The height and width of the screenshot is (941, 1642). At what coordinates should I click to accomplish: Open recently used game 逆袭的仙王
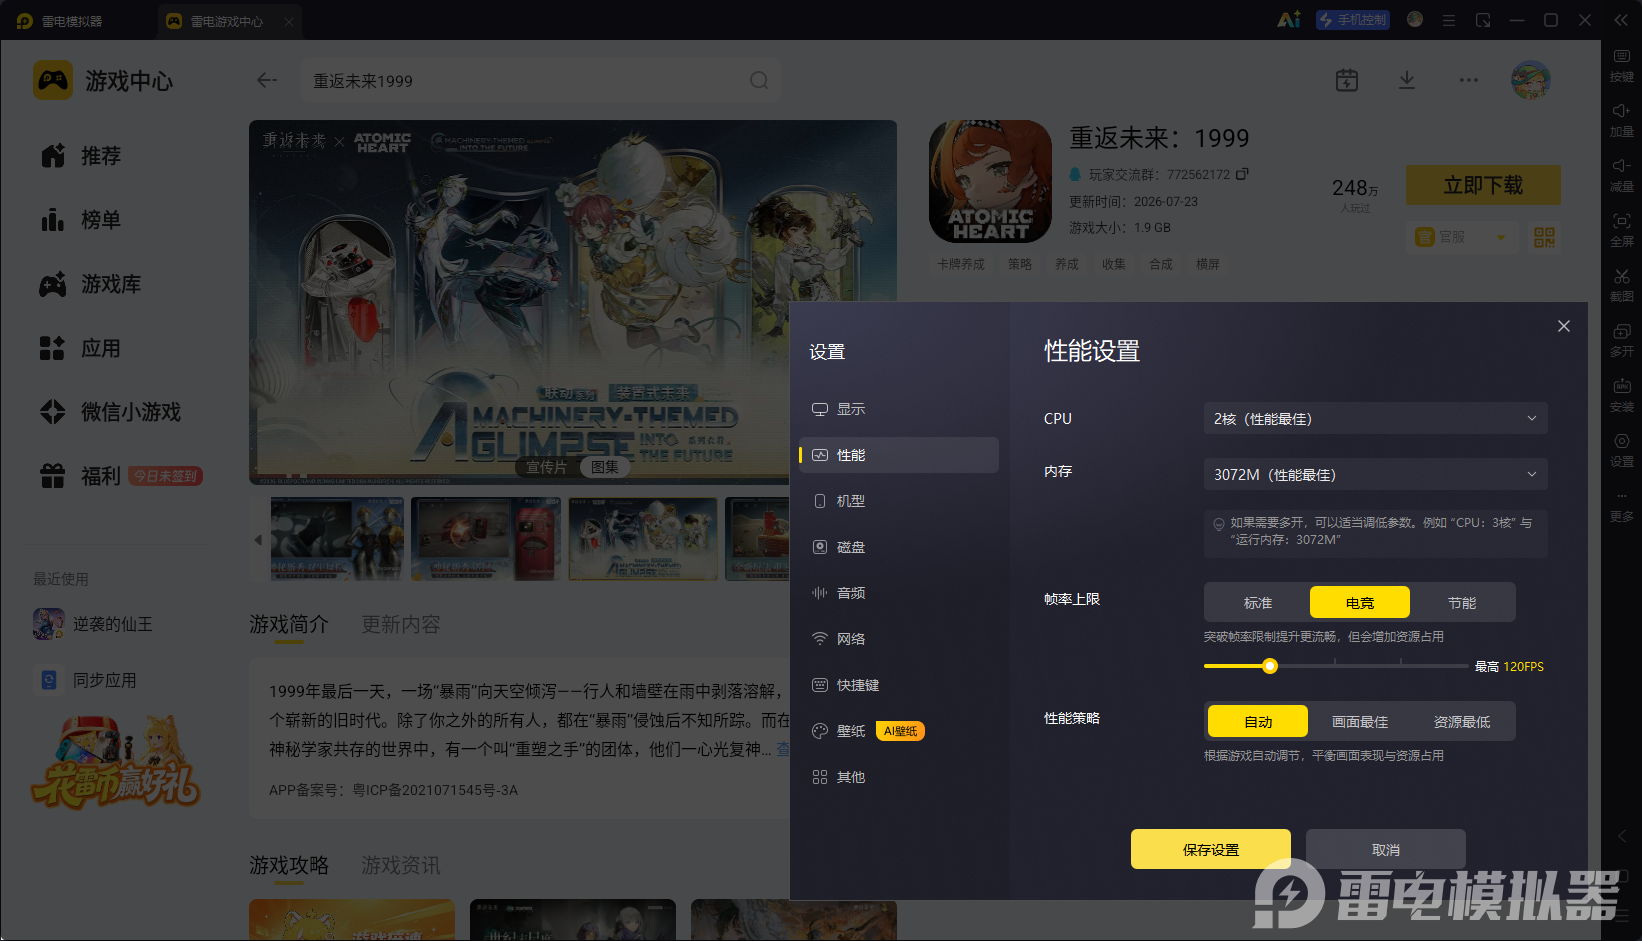93,624
